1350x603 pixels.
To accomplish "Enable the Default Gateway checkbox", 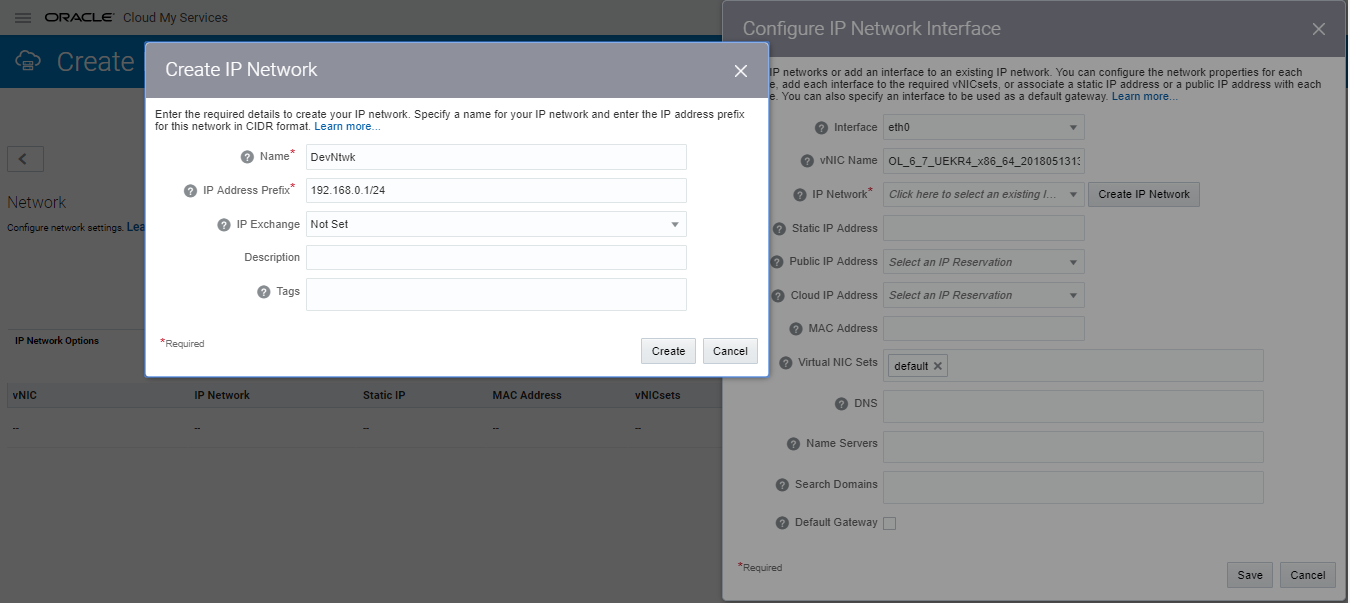I will (889, 521).
